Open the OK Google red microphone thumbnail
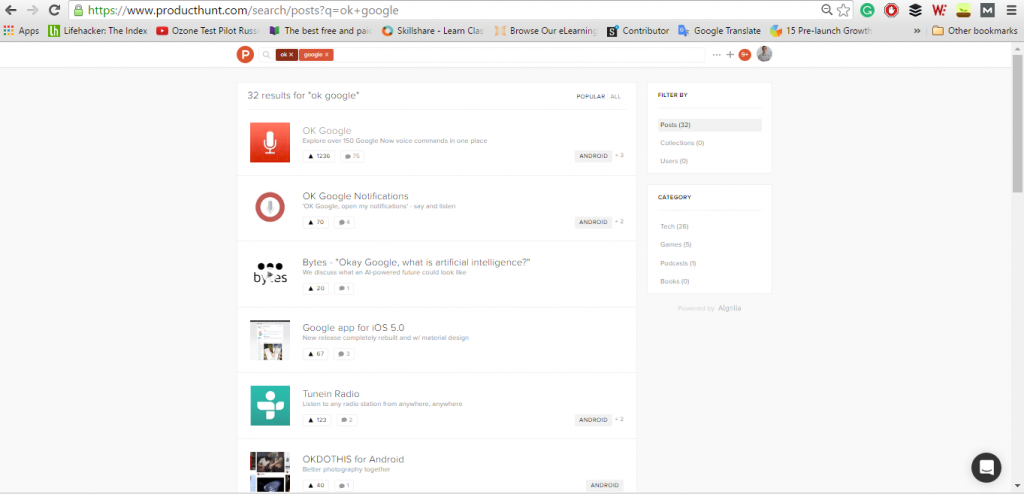 270,142
